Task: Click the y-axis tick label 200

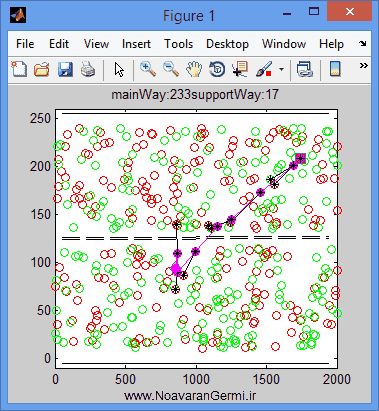Action: pyautogui.click(x=40, y=166)
